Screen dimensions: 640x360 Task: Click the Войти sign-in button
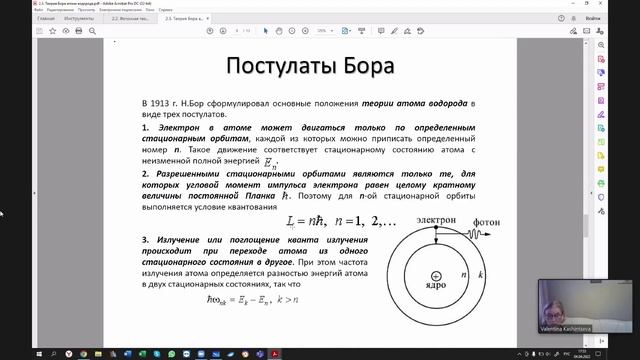pyautogui.click(x=593, y=18)
